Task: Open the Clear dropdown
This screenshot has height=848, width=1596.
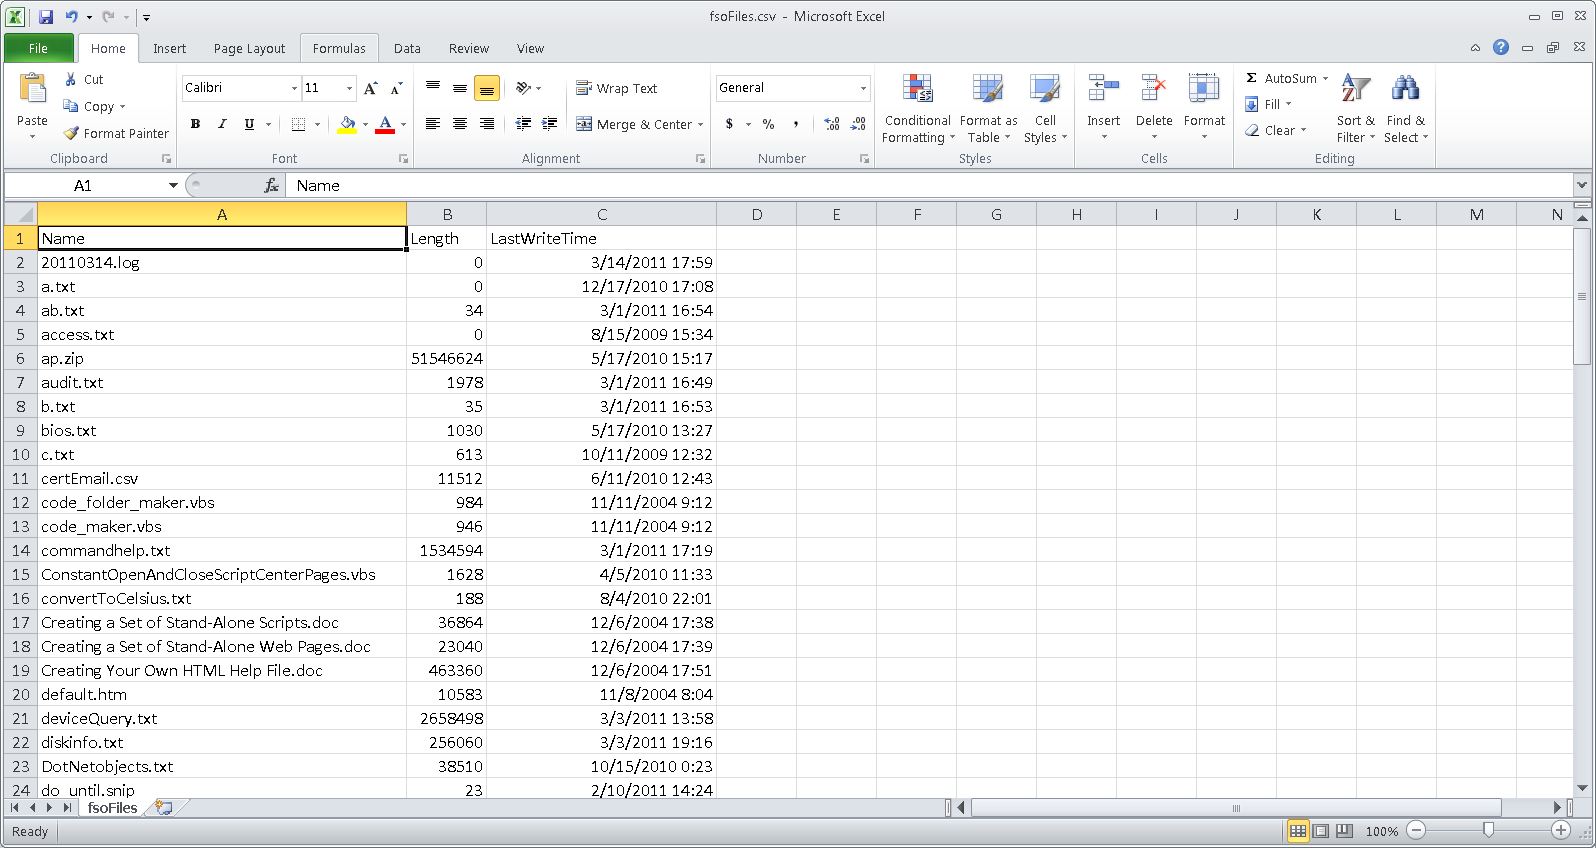Action: tap(1276, 130)
